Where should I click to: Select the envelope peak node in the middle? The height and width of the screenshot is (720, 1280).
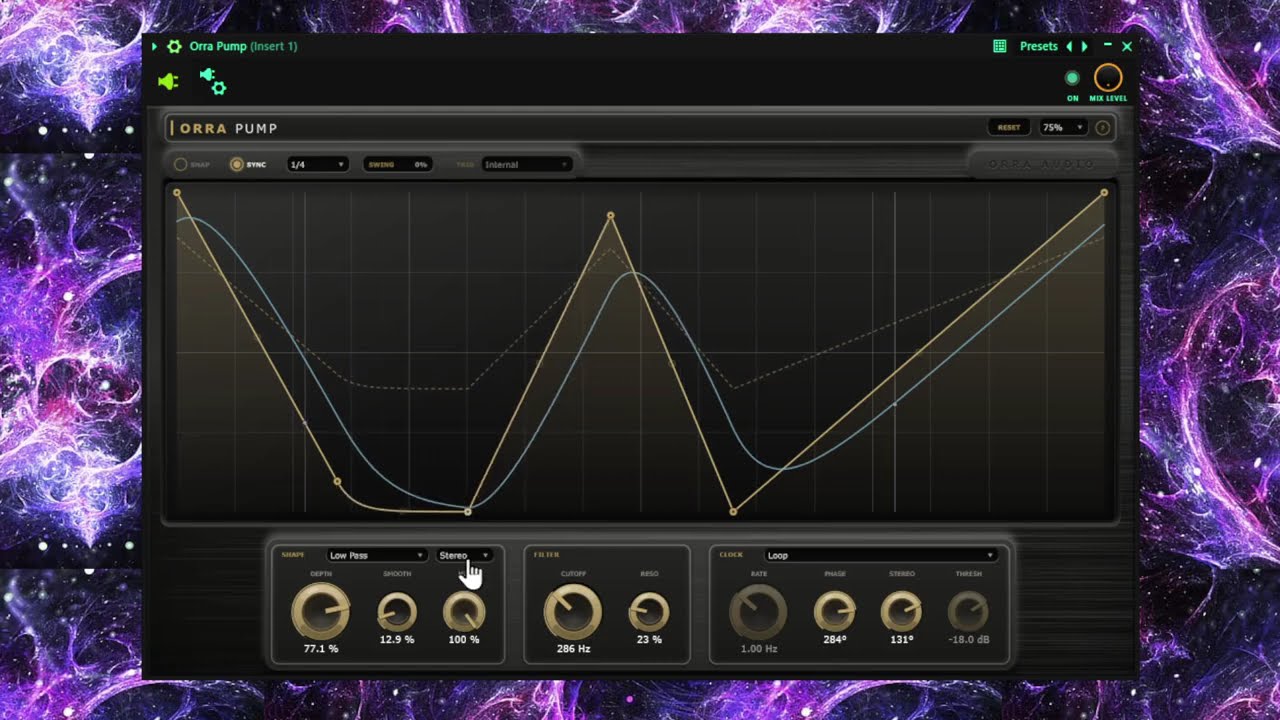[611, 216]
